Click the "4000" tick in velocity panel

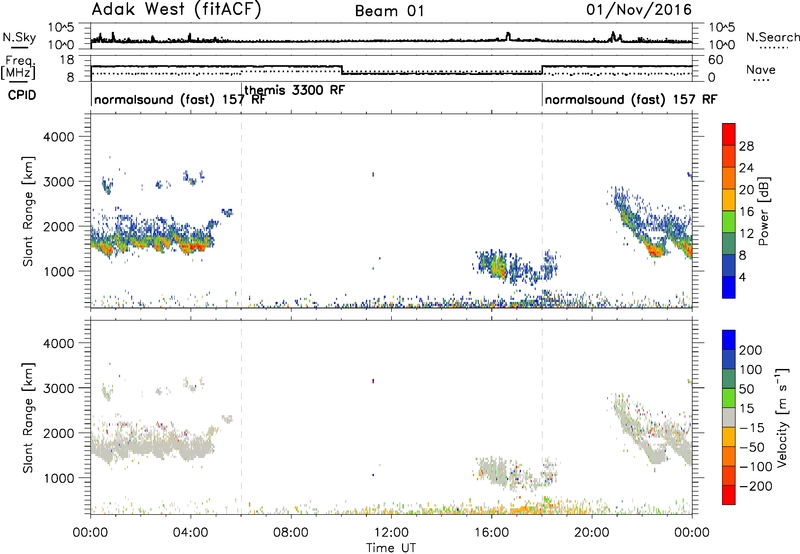point(59,343)
